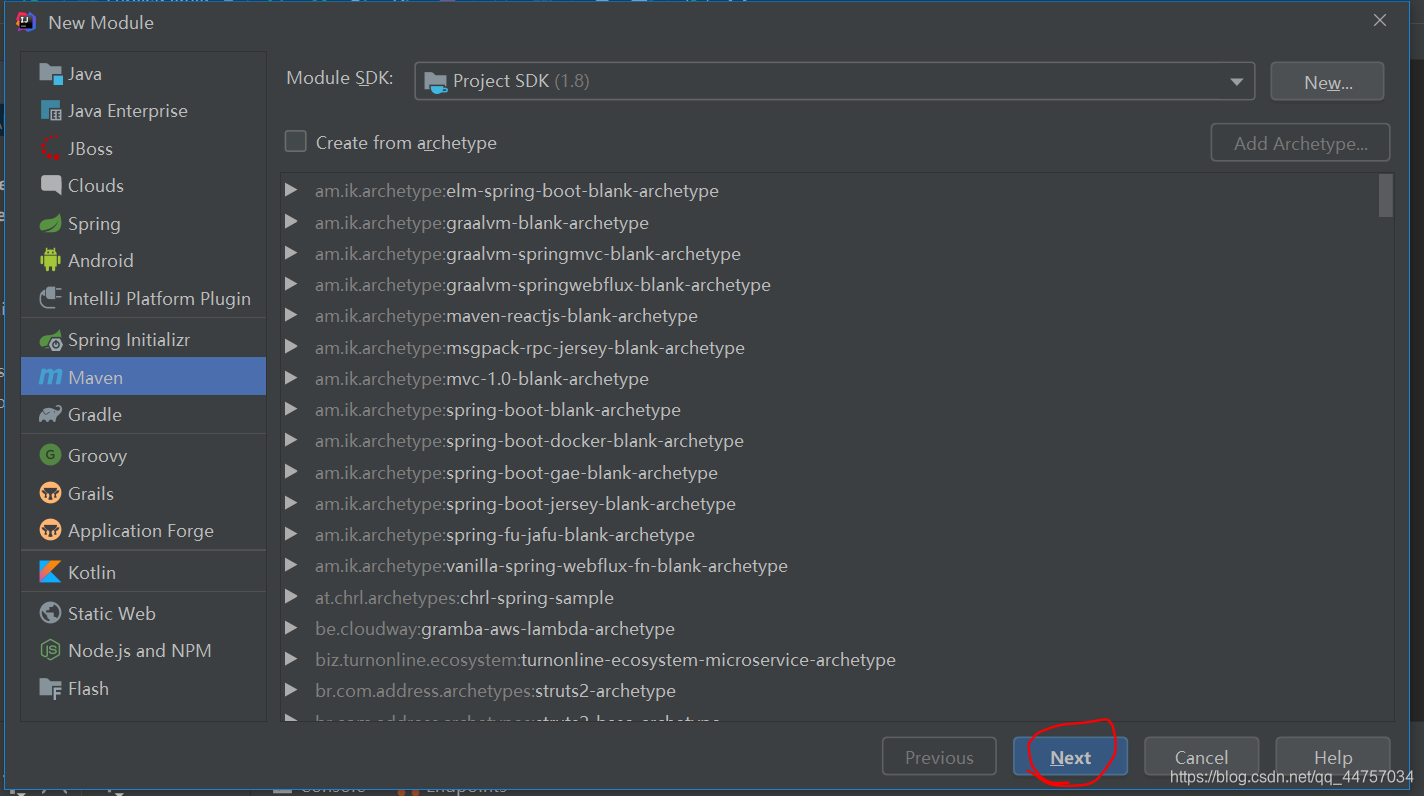
Task: Click the Static Web globe icon
Action: pos(51,613)
